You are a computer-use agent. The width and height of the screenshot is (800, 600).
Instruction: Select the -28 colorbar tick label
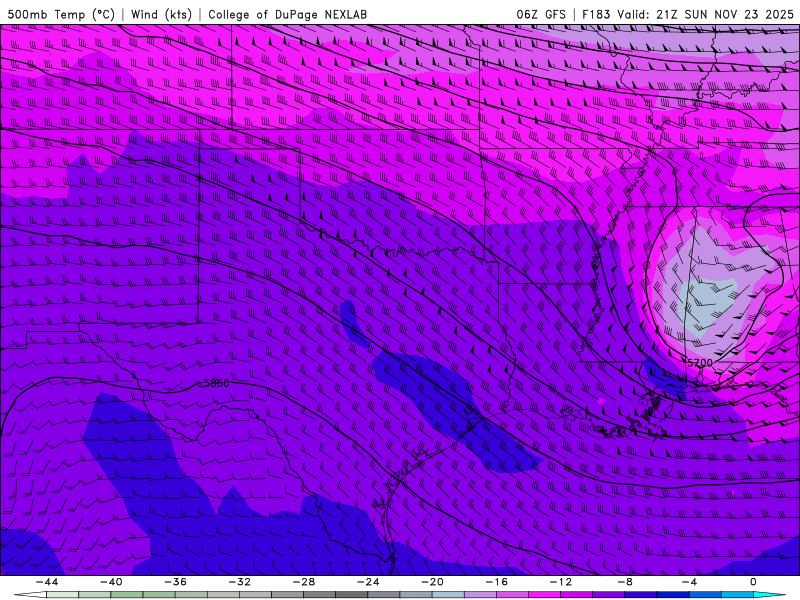click(304, 582)
